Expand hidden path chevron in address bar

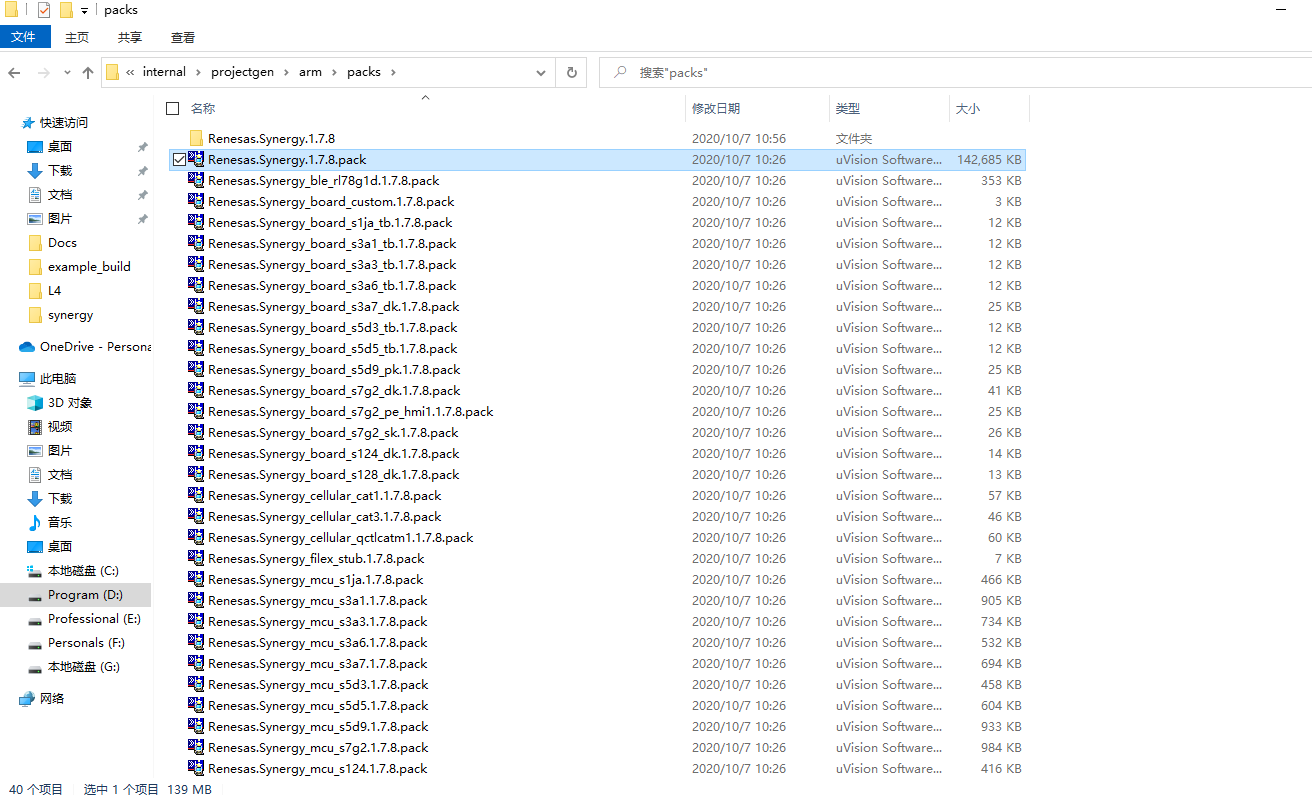click(x=130, y=72)
